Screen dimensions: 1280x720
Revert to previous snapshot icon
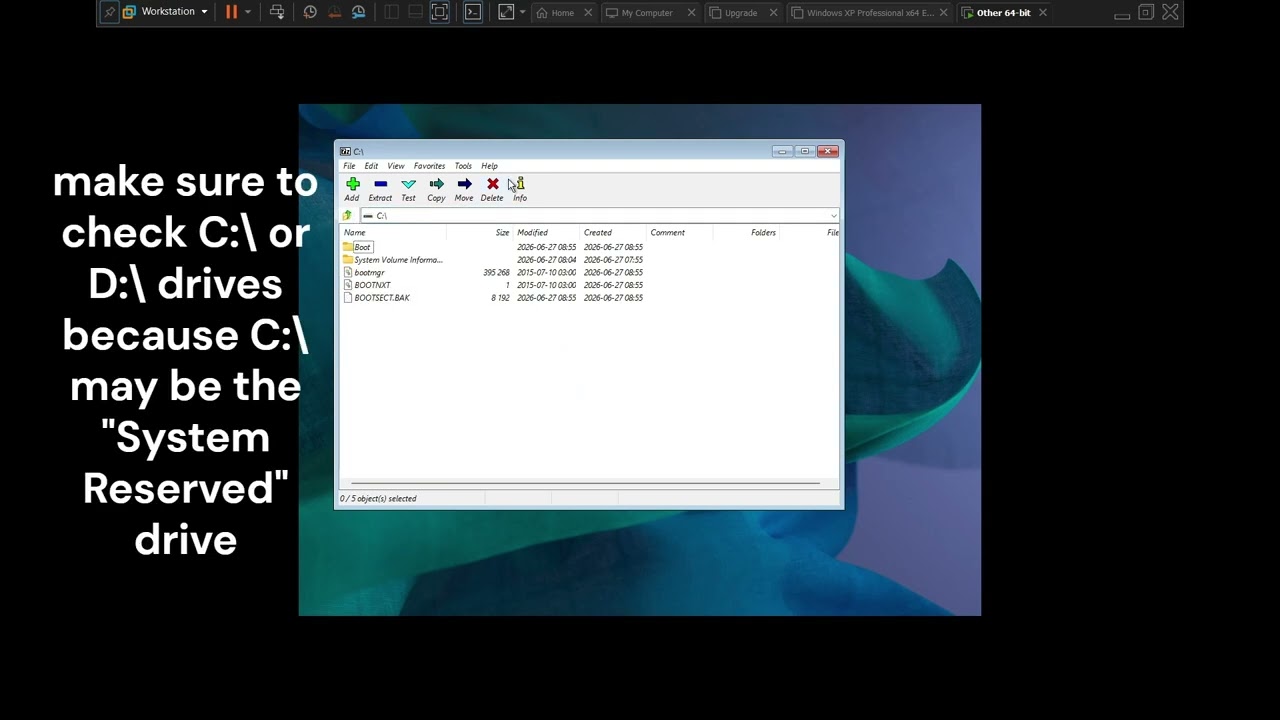[334, 12]
